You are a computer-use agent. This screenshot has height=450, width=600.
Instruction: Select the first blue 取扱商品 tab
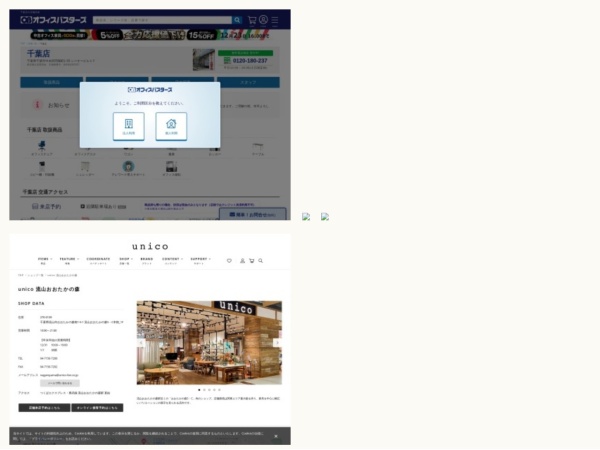[x=51, y=82]
